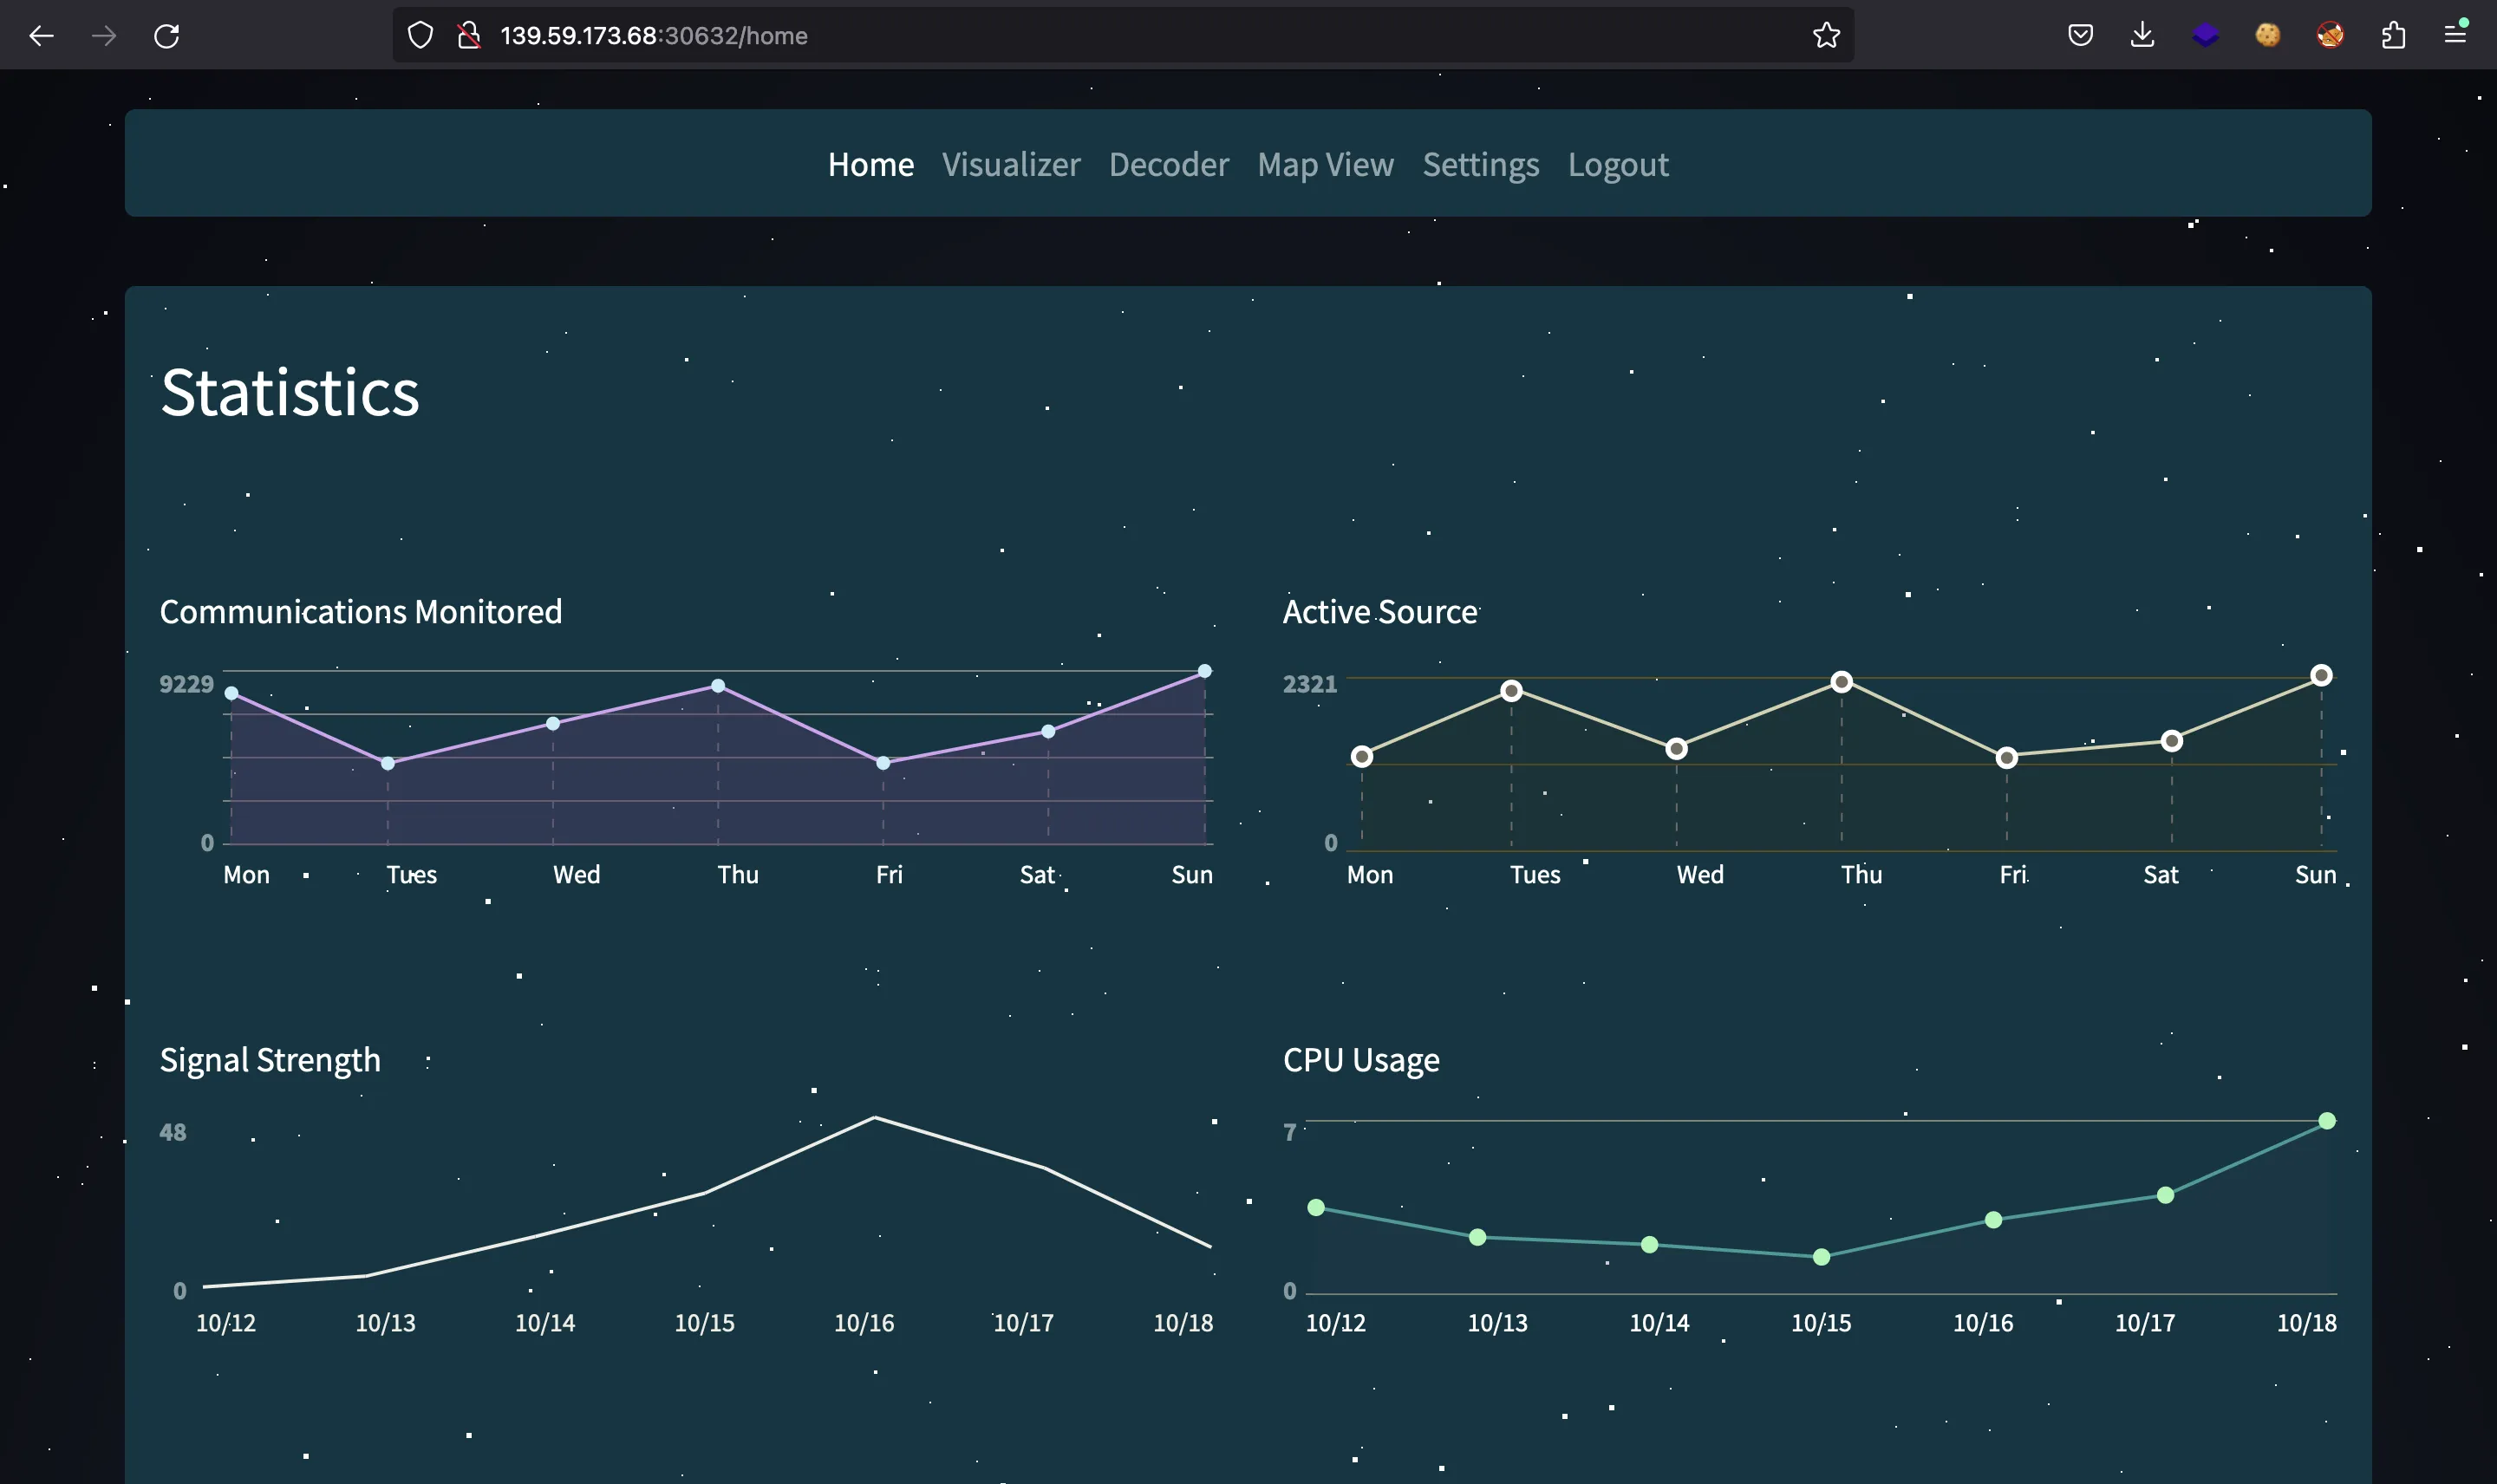Open the browser hamburger menu

pyautogui.click(x=2456, y=36)
